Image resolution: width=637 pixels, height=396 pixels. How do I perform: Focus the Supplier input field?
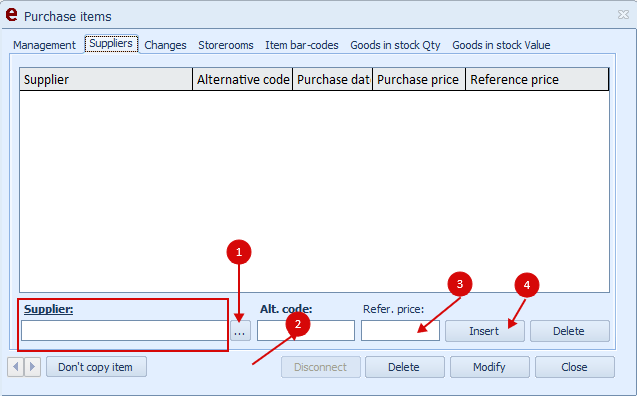click(124, 331)
